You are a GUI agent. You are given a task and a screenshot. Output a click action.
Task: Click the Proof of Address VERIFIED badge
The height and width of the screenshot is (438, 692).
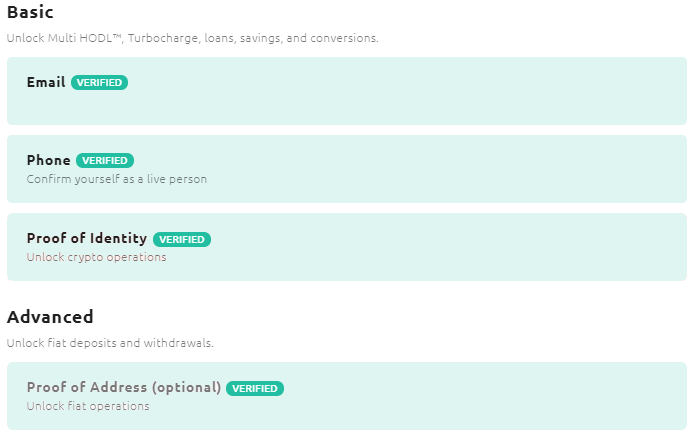point(255,389)
